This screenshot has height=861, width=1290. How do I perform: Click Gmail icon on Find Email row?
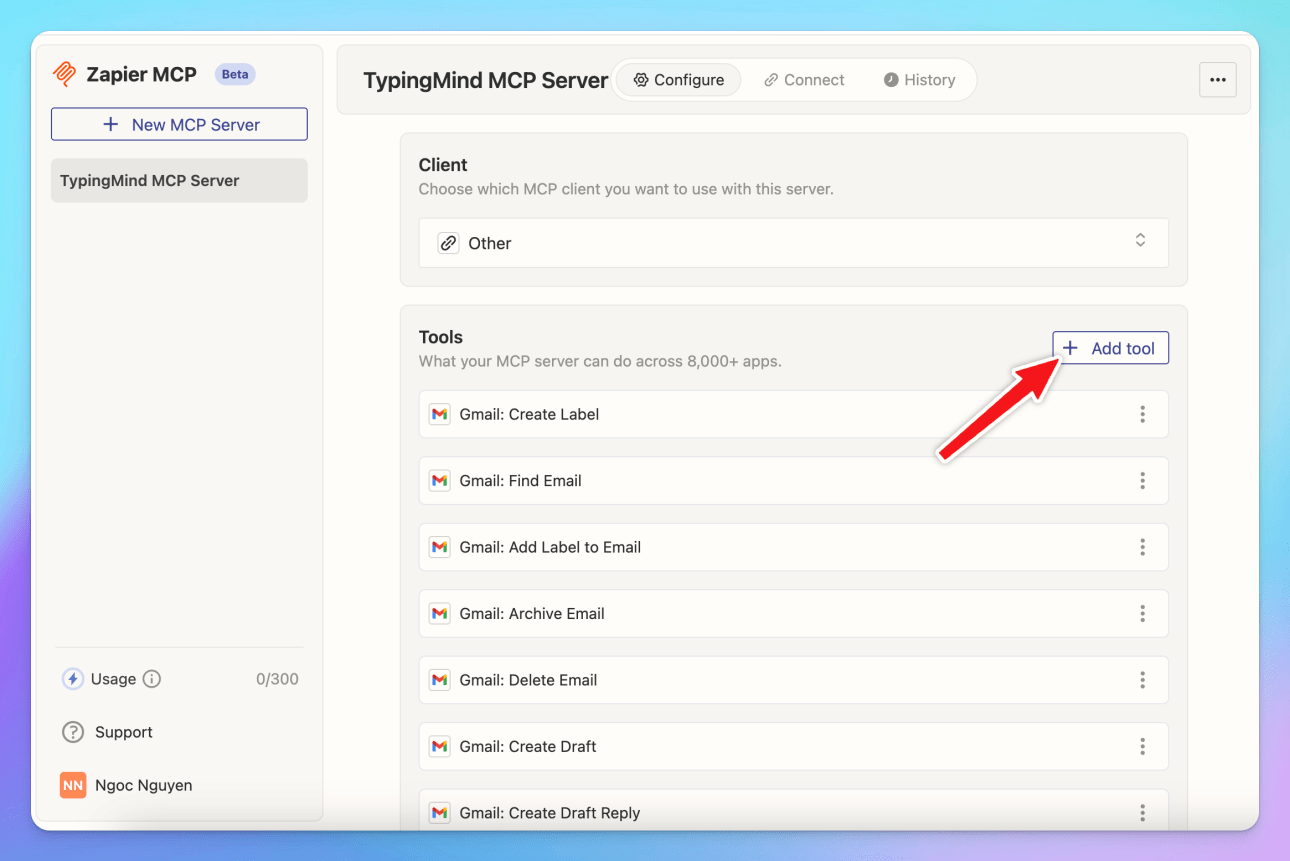[x=439, y=481]
